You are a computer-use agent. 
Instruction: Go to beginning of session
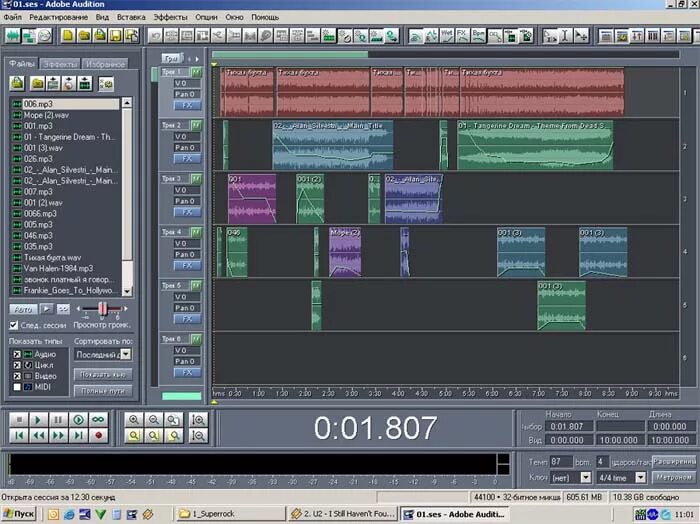coord(19,436)
